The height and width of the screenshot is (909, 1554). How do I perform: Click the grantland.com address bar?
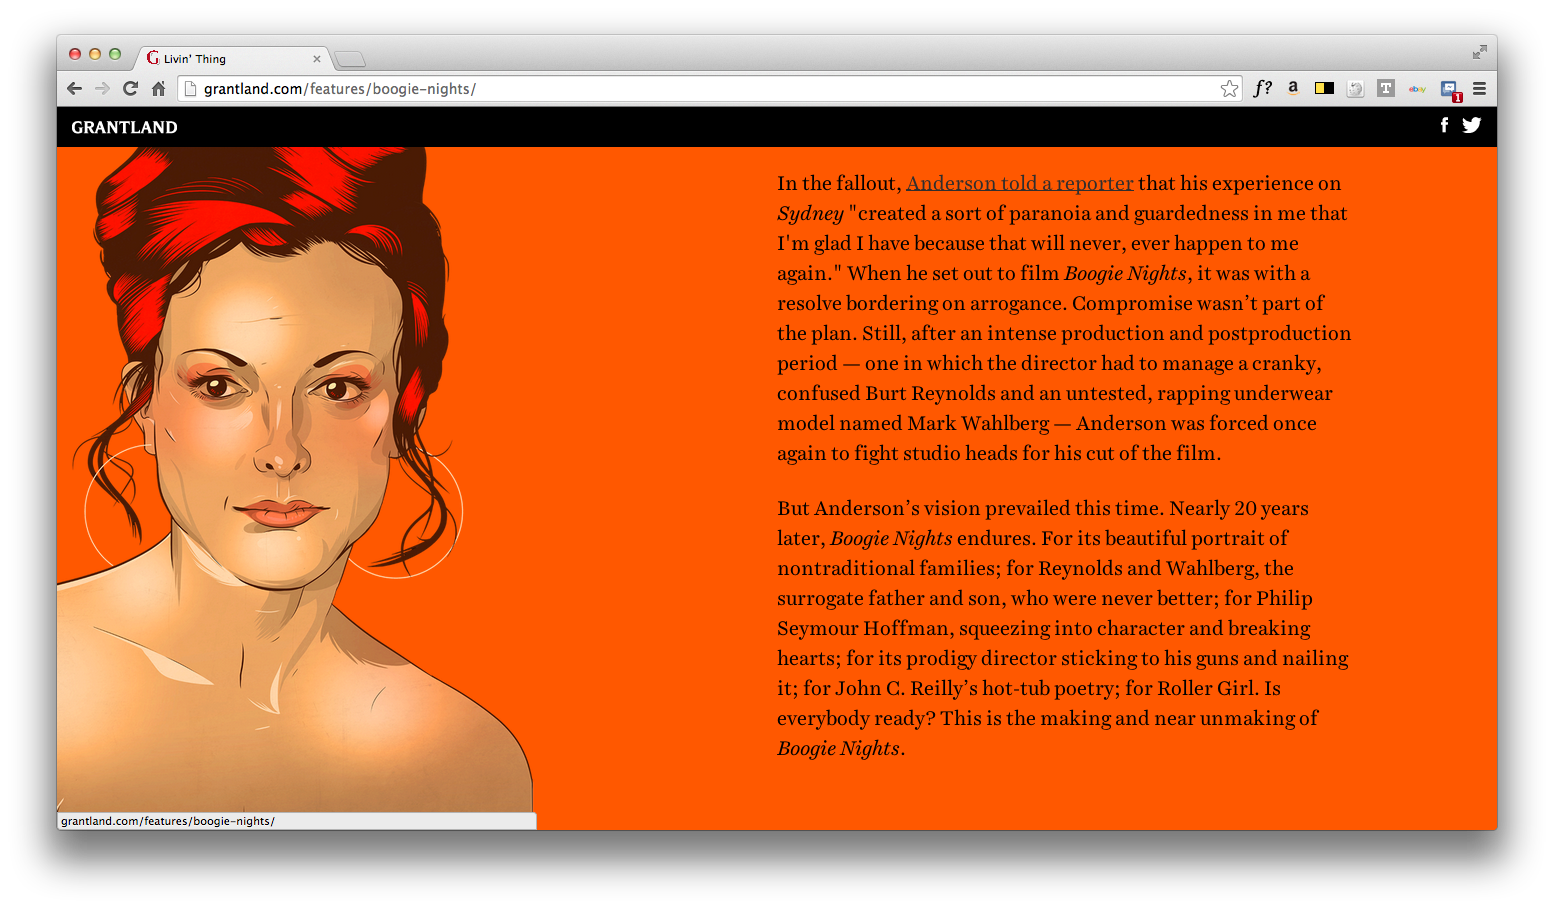(700, 89)
